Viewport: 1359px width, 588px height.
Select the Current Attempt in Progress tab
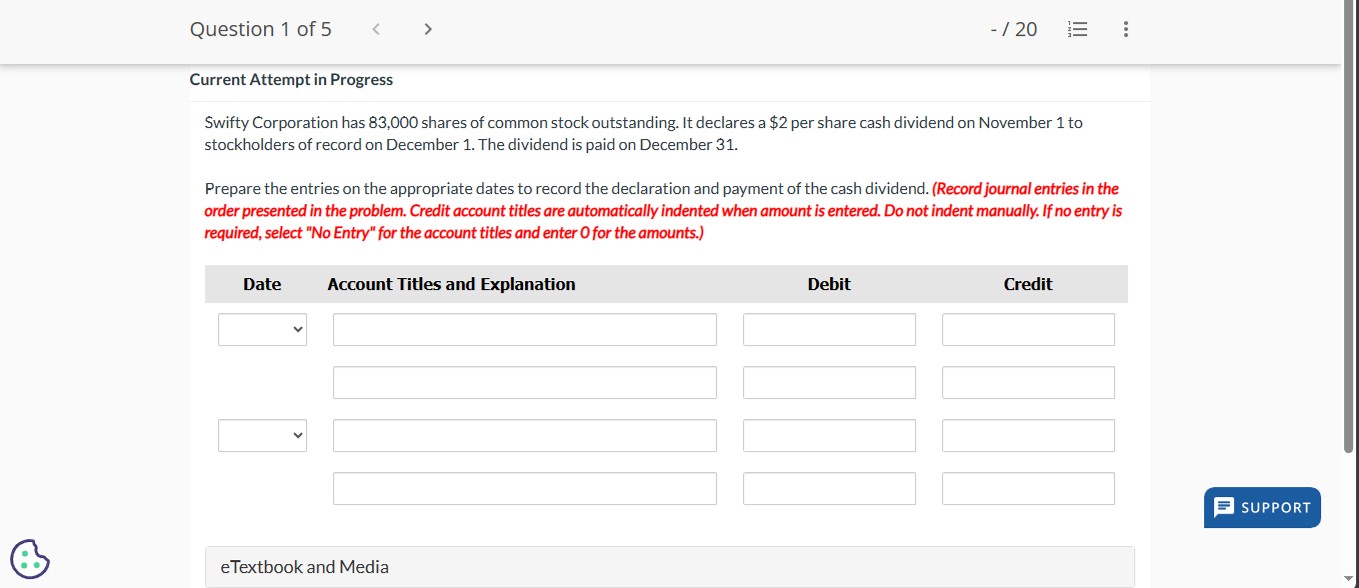point(291,79)
